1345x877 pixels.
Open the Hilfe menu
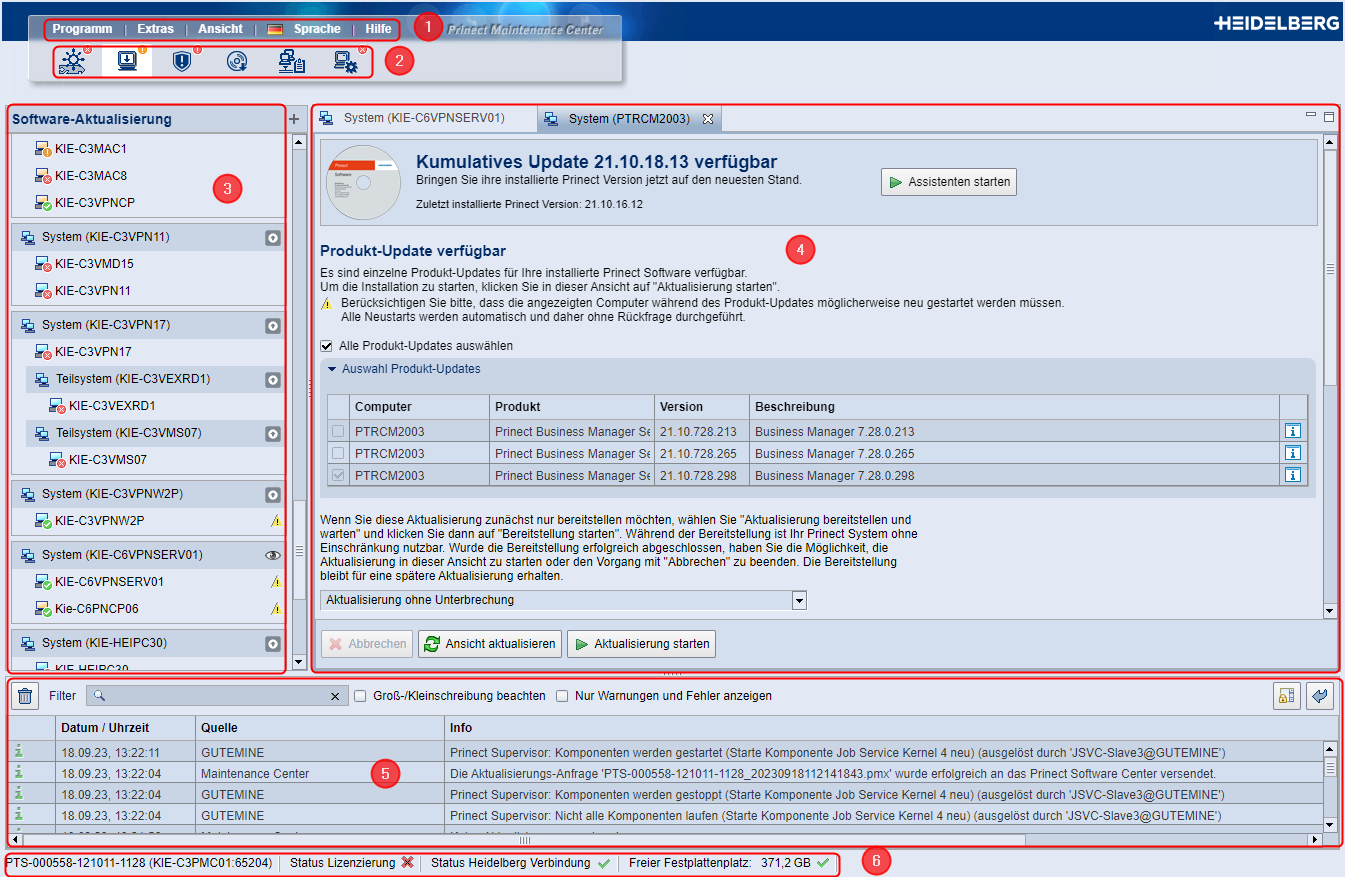(x=378, y=29)
